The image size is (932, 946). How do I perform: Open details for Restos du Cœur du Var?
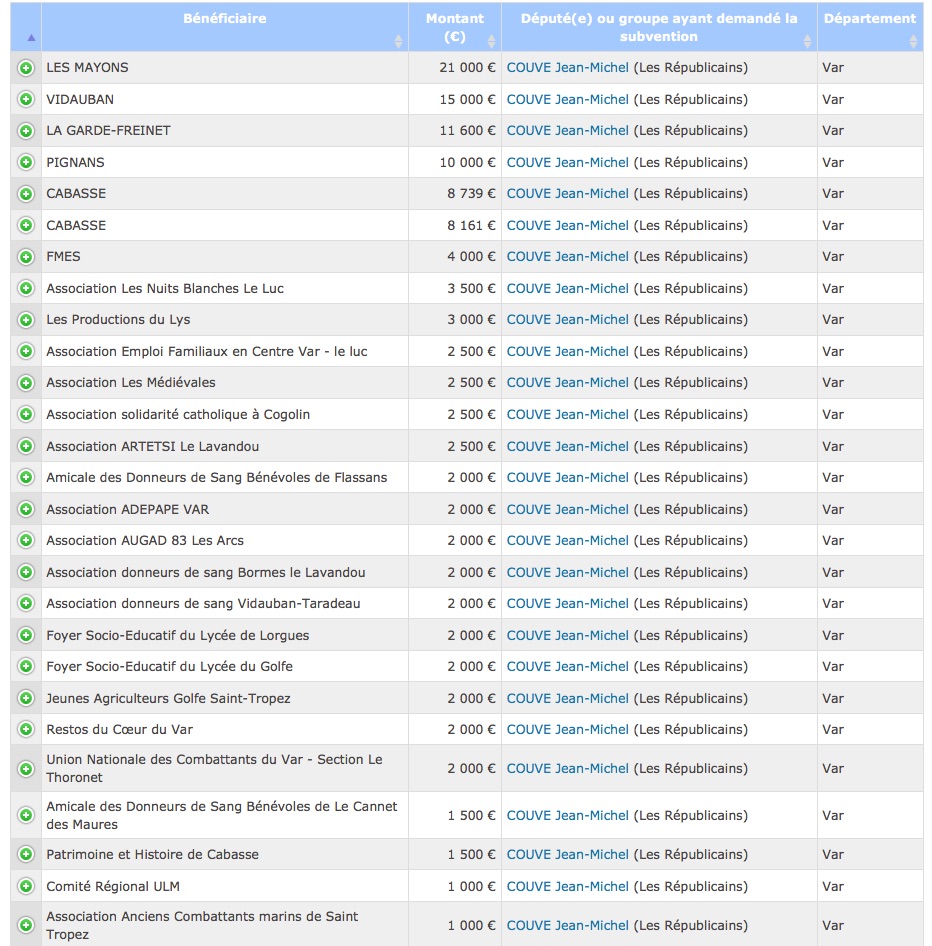click(26, 729)
